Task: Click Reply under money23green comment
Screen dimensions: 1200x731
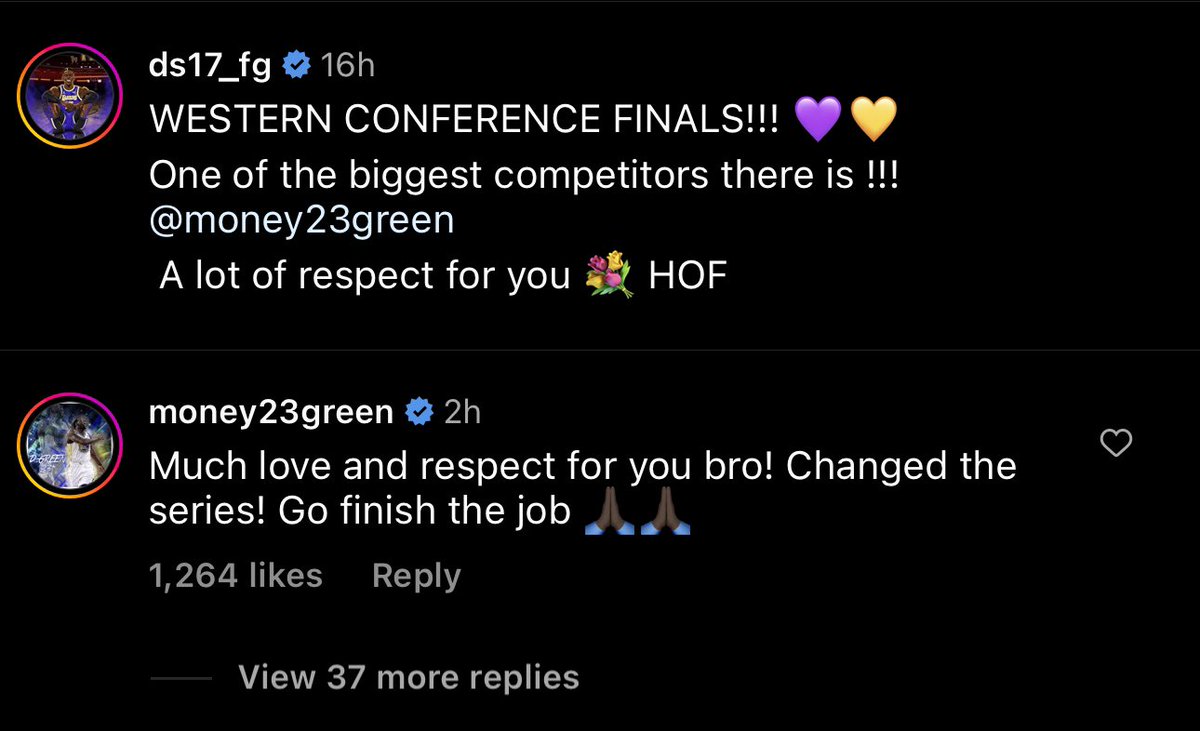Action: 416,575
